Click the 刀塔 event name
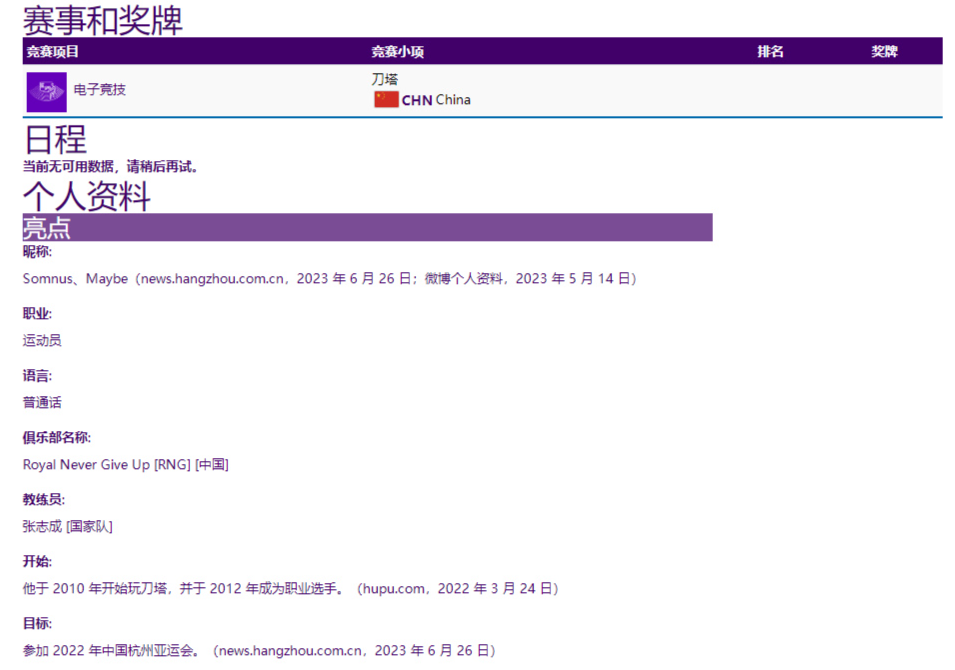Image resolution: width=955 pixels, height=670 pixels. click(385, 79)
